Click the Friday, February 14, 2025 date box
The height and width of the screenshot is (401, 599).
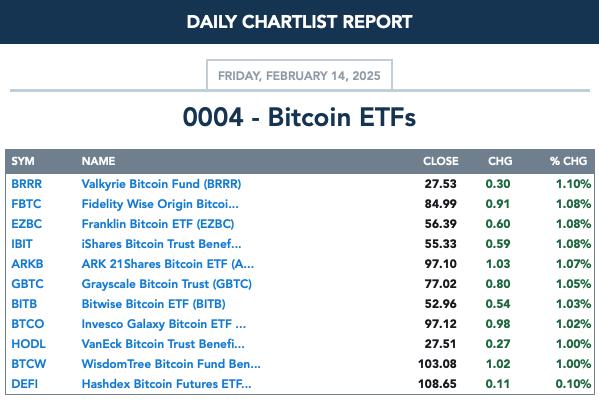(299, 75)
